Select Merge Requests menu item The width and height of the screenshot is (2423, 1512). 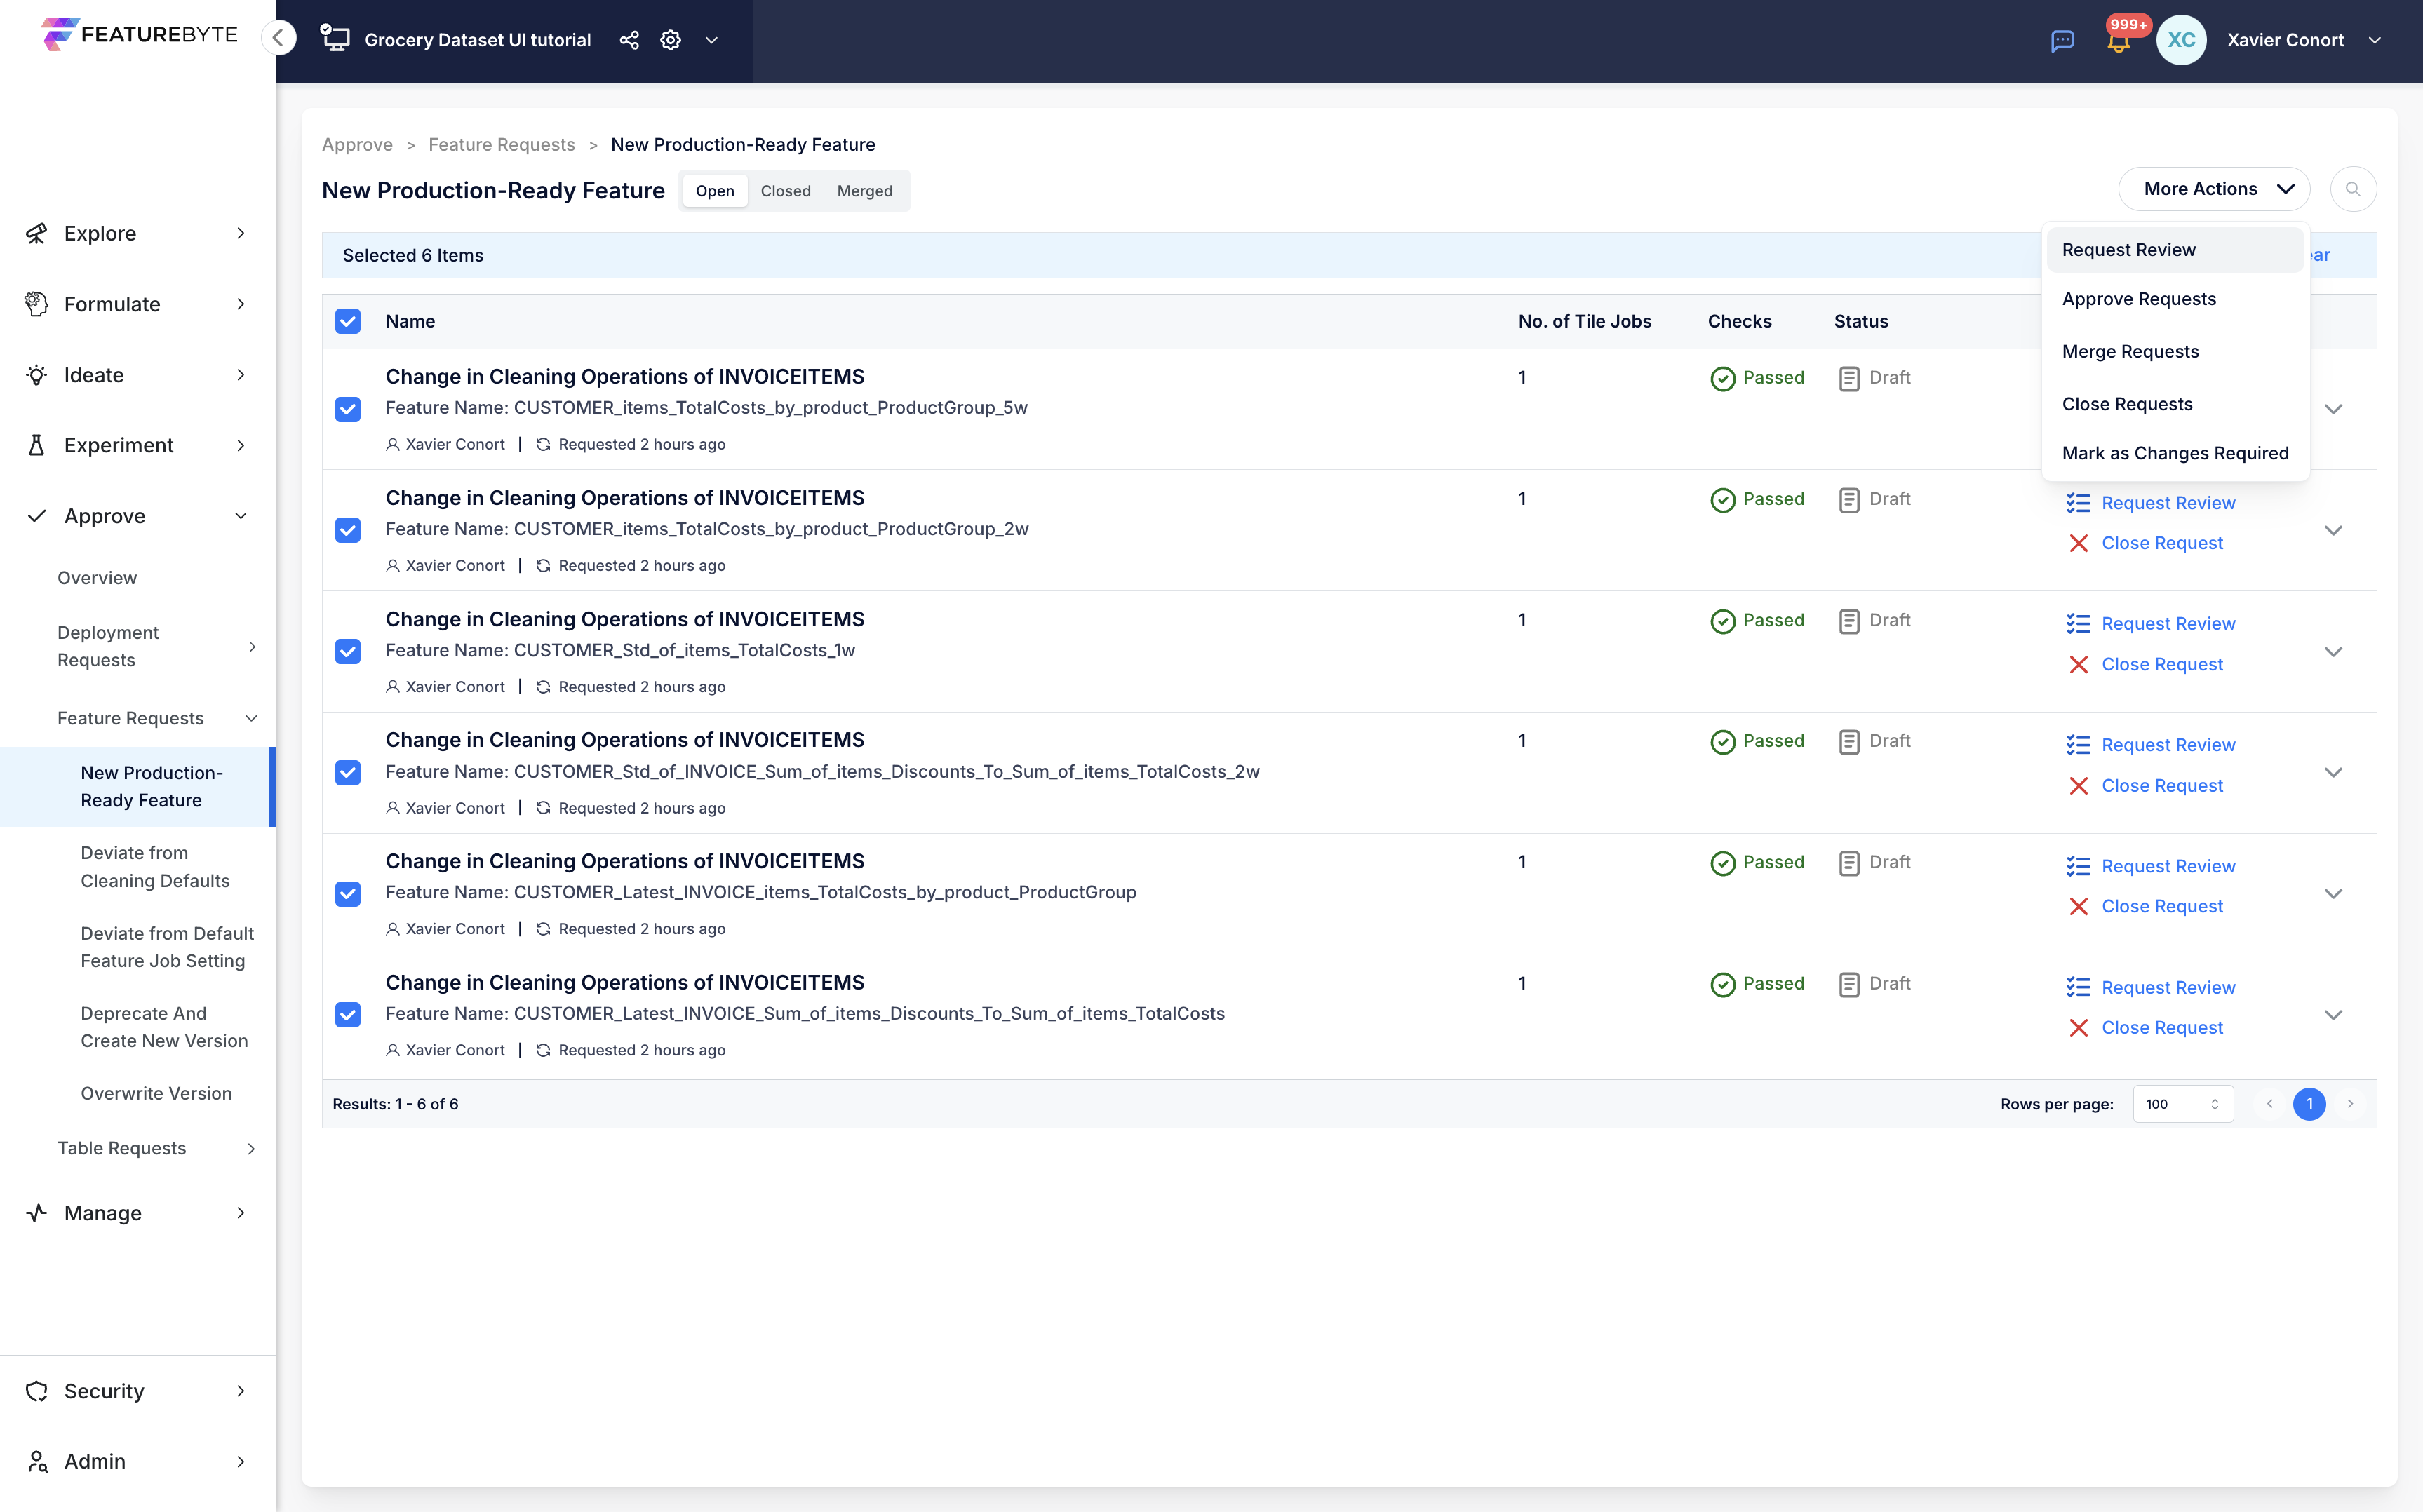pos(2174,352)
